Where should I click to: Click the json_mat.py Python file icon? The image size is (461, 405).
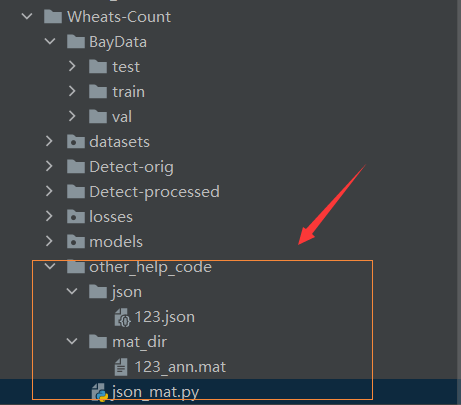(100, 392)
